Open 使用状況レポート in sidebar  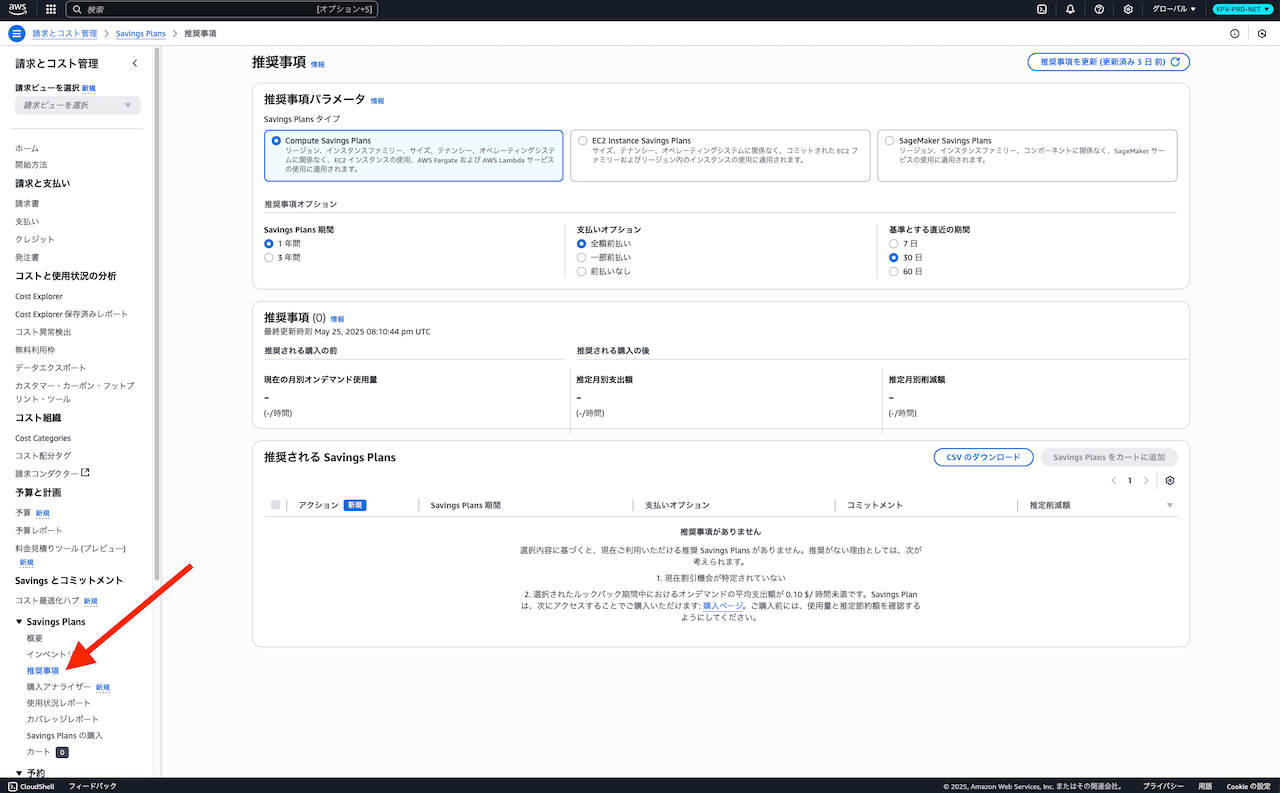(58, 703)
